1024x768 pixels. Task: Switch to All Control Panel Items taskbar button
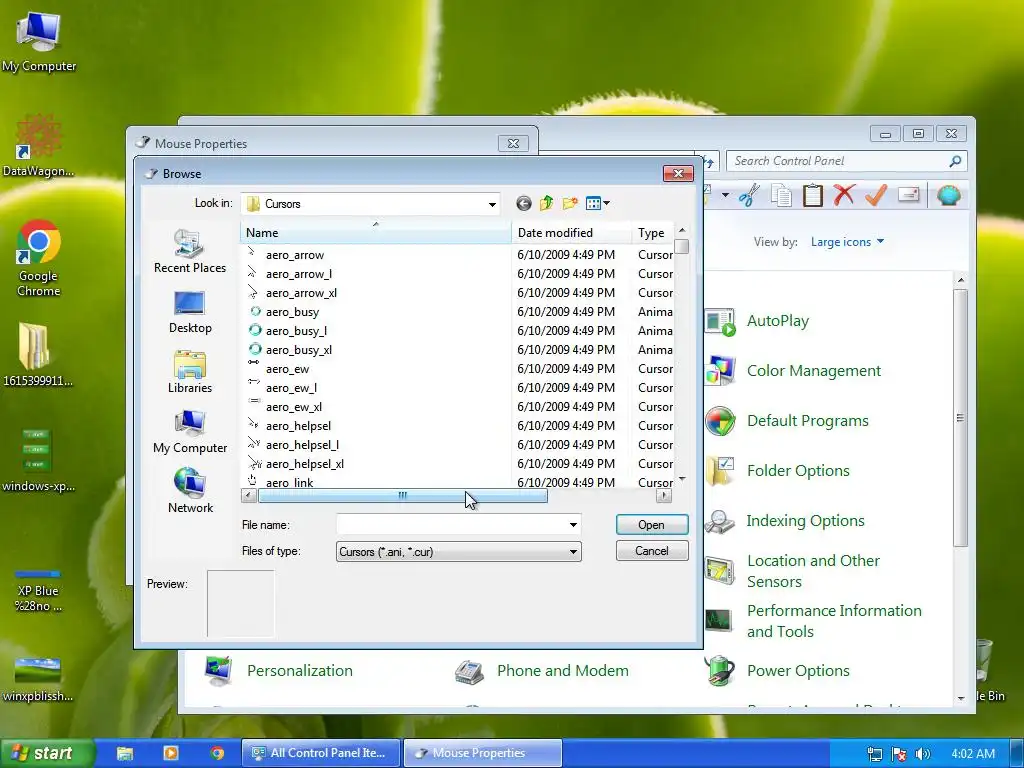point(320,753)
